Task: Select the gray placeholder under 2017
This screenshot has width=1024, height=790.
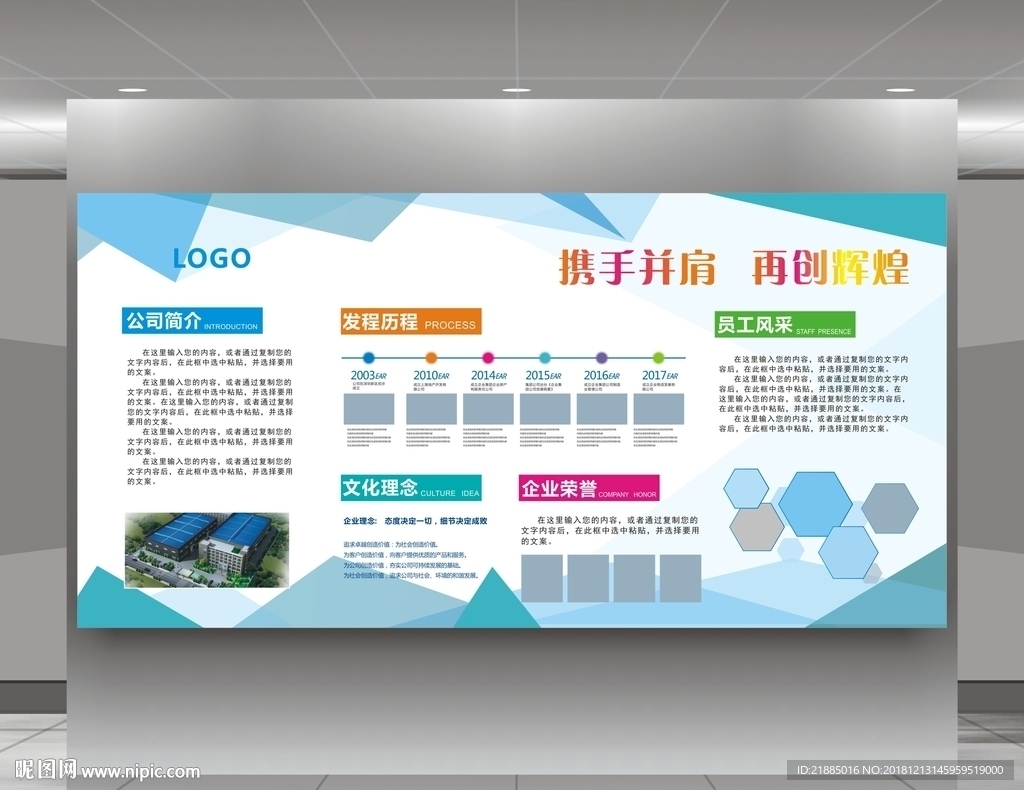Action: (659, 409)
